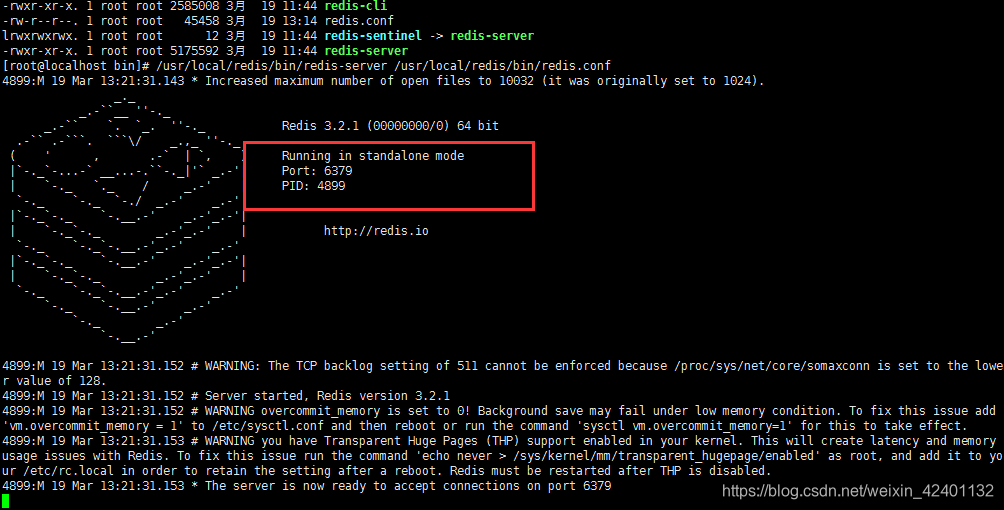Click the 'PID: 4899' line

click(313, 186)
